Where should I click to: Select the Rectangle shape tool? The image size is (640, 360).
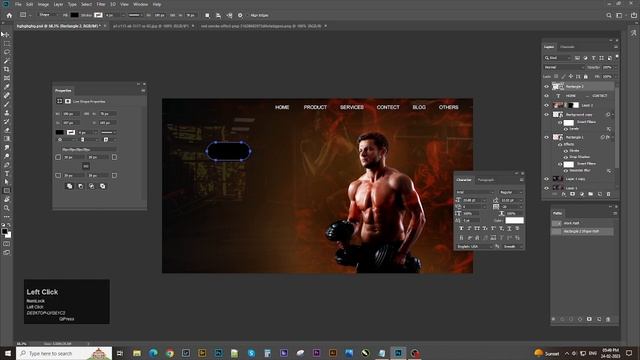click(7, 191)
